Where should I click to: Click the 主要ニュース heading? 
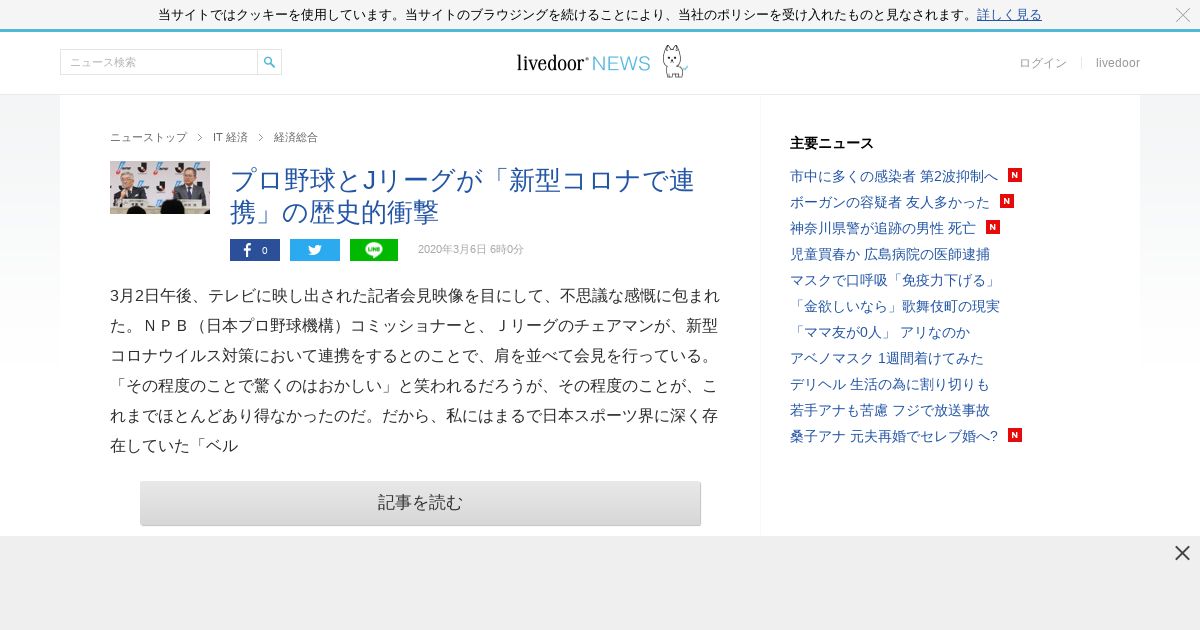832,143
